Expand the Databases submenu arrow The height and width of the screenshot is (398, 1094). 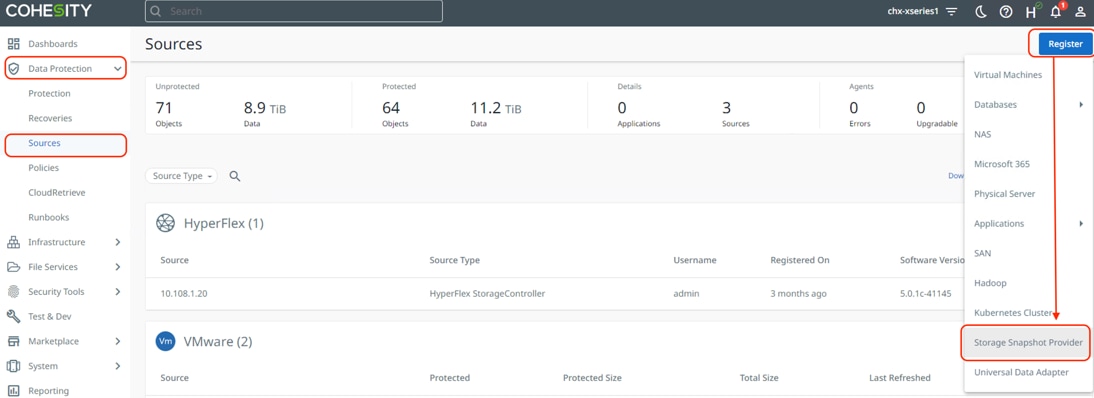1081,105
